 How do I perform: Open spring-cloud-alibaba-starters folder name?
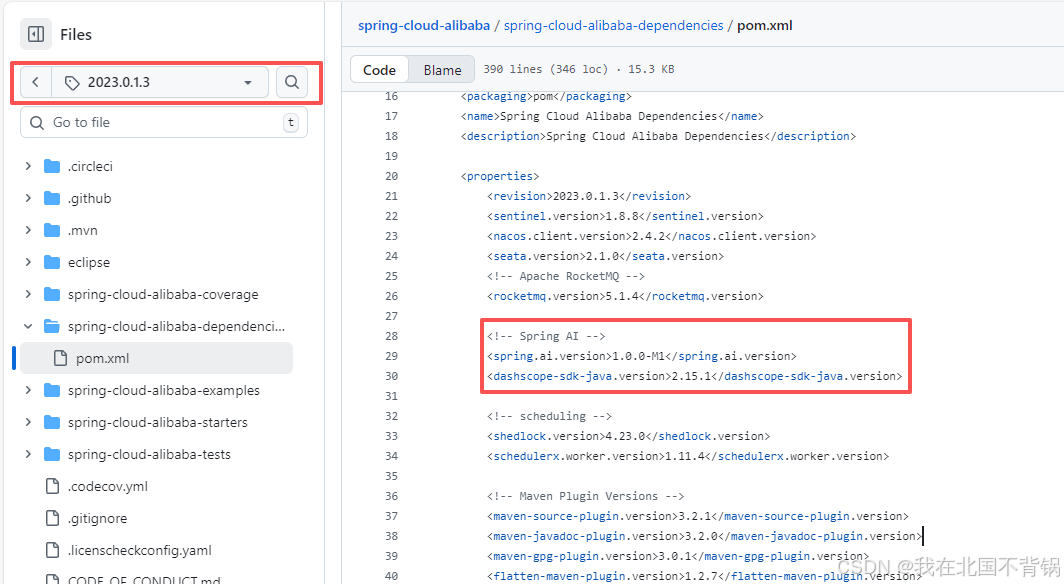[157, 422]
